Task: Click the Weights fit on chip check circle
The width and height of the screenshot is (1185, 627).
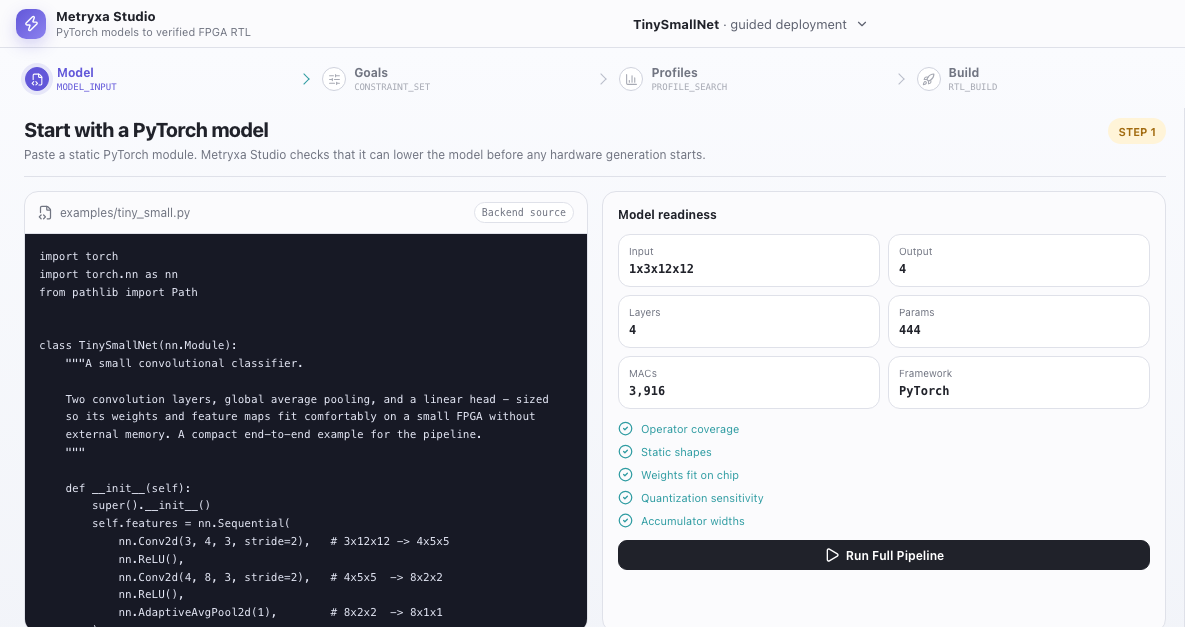Action: pos(625,474)
